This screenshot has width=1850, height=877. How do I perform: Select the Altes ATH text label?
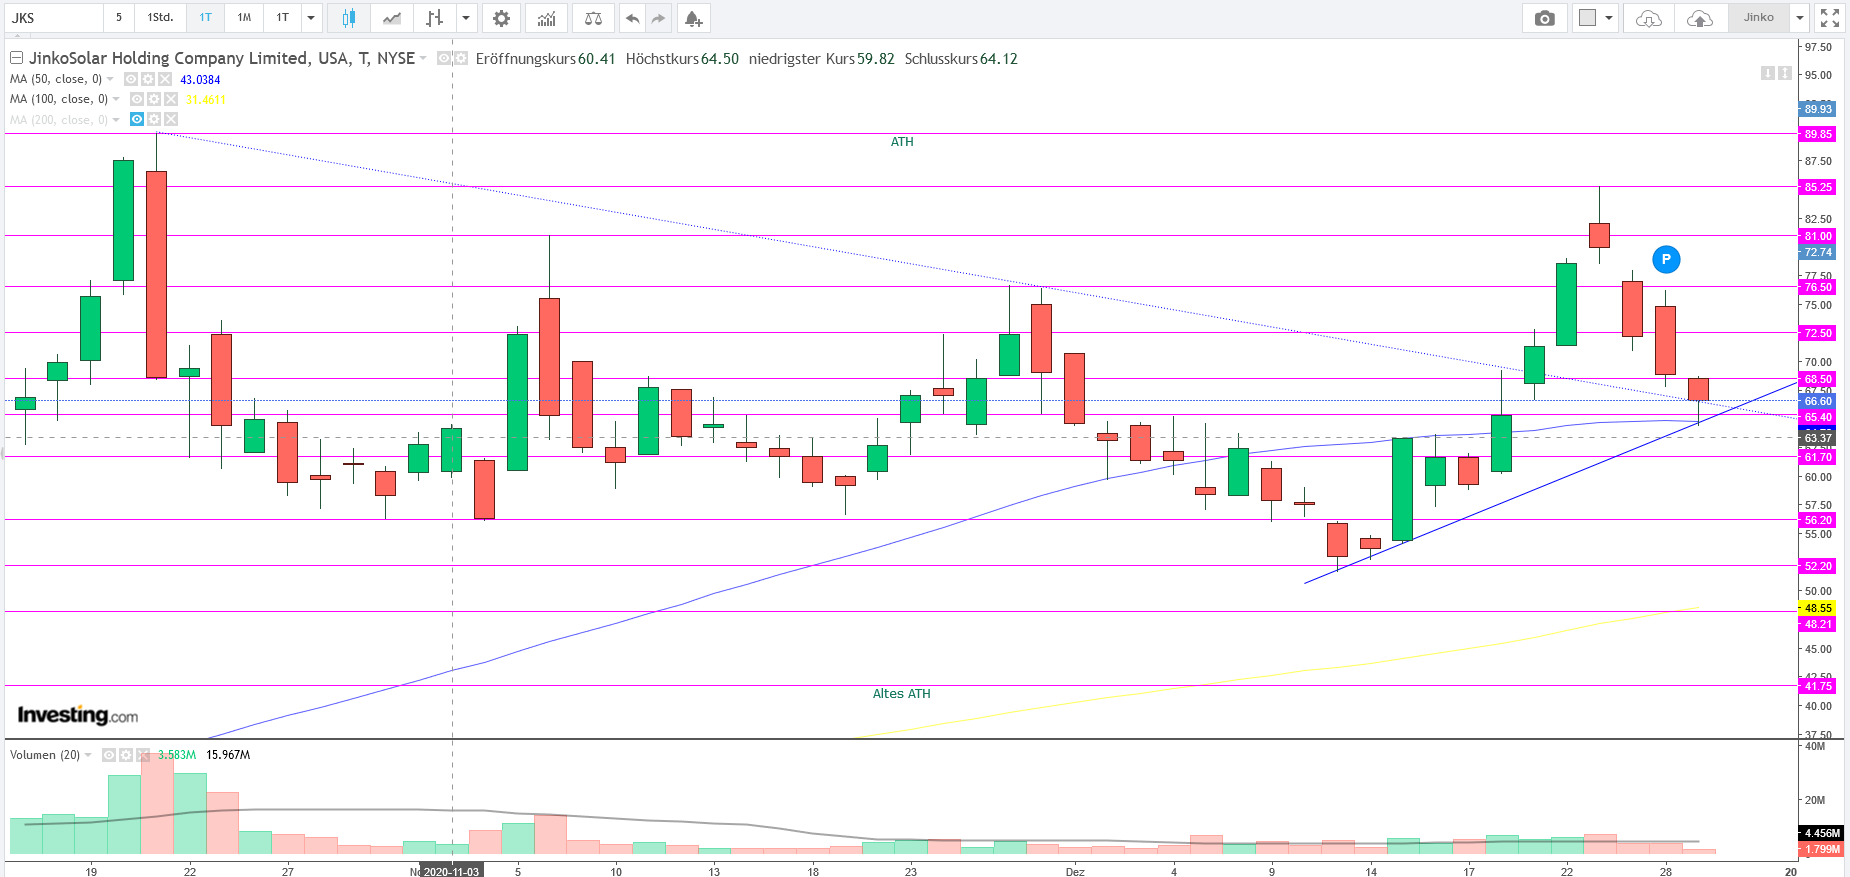902,694
